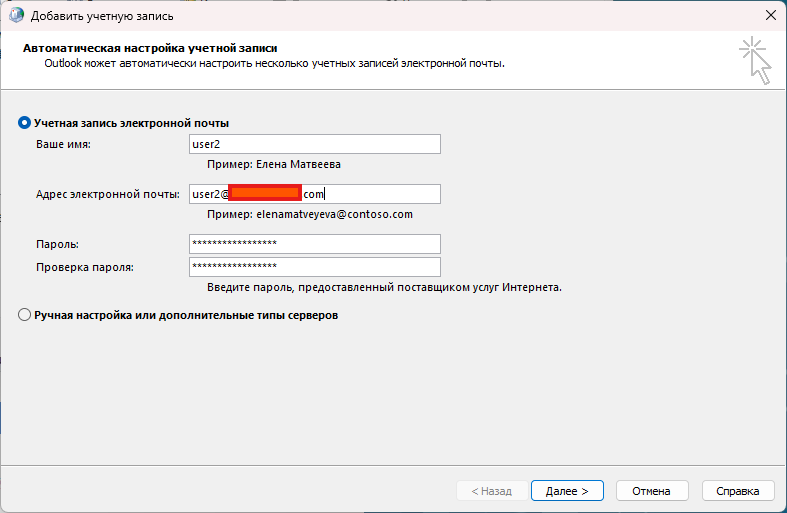The height and width of the screenshot is (513, 787).
Task: Select the Учетная запись электронной почты radio option
Action: (x=25, y=123)
